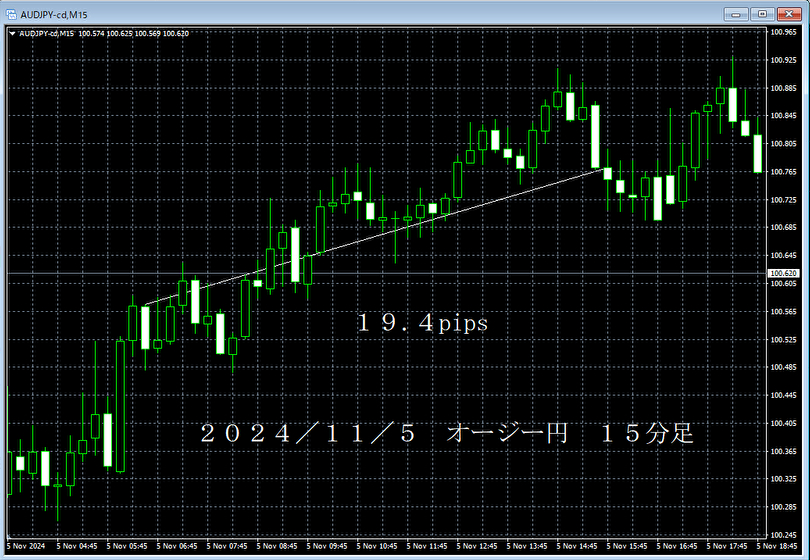Click the time axis label '5 Nov 07:45'
Screen dimensions: 810x560
[227, 546]
